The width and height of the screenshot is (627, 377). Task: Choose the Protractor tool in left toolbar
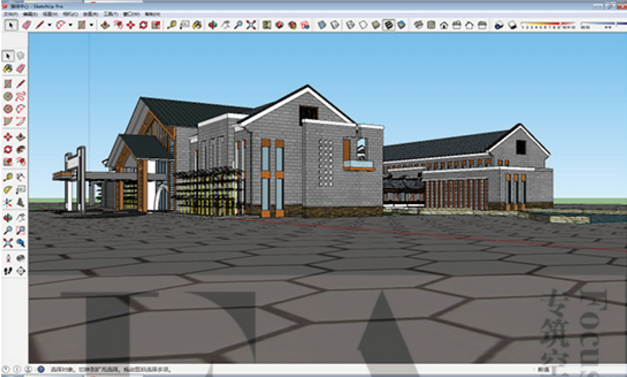[x=8, y=190]
